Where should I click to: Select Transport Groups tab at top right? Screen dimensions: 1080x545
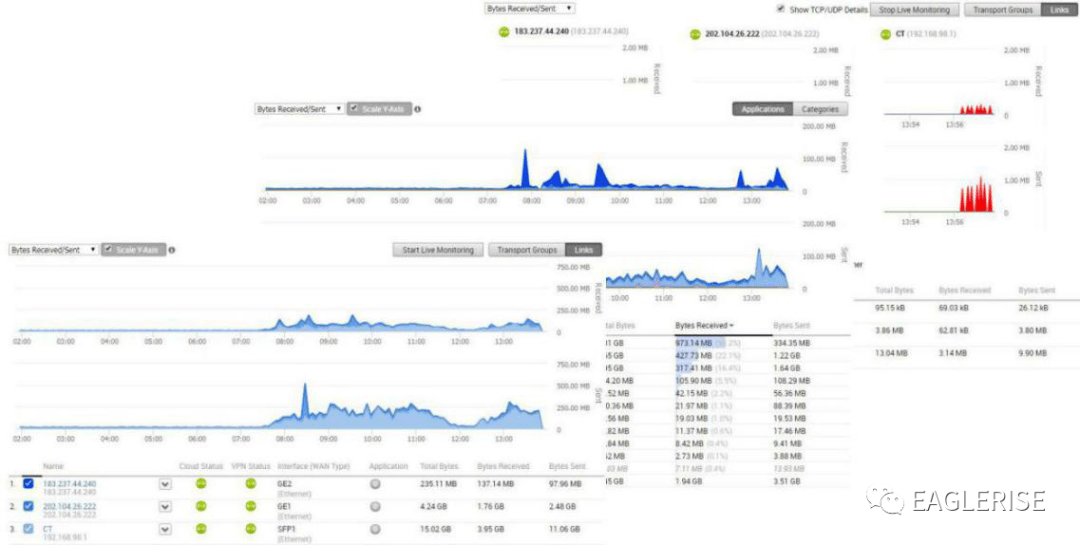coord(1003,9)
